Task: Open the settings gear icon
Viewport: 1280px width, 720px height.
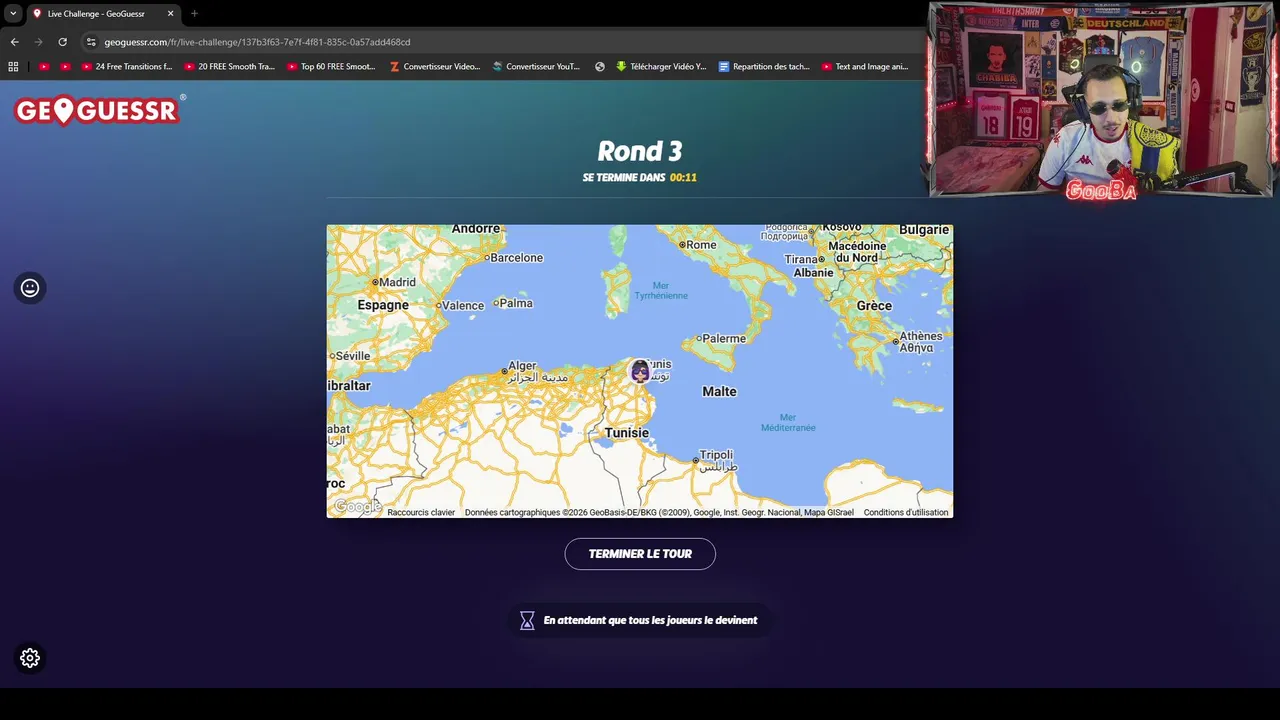Action: coord(30,658)
